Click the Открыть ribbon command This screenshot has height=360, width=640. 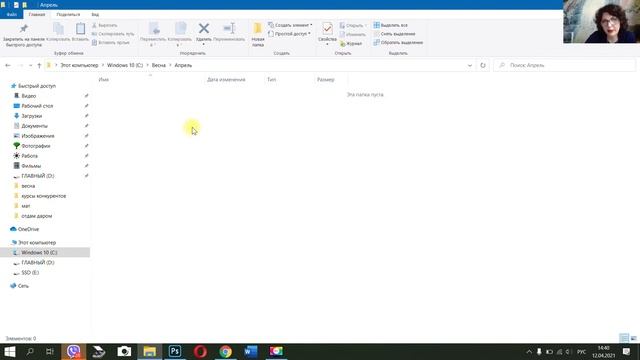[352, 25]
